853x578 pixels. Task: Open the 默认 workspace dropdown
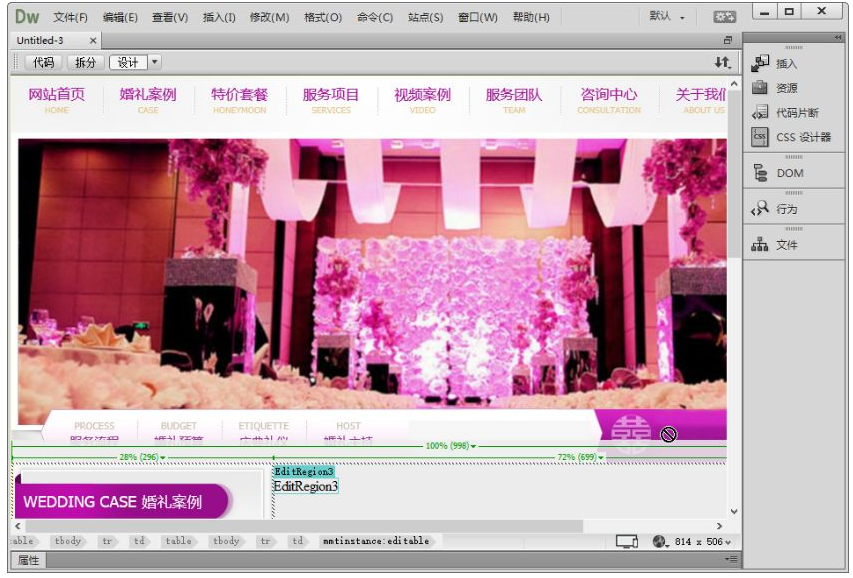point(668,17)
